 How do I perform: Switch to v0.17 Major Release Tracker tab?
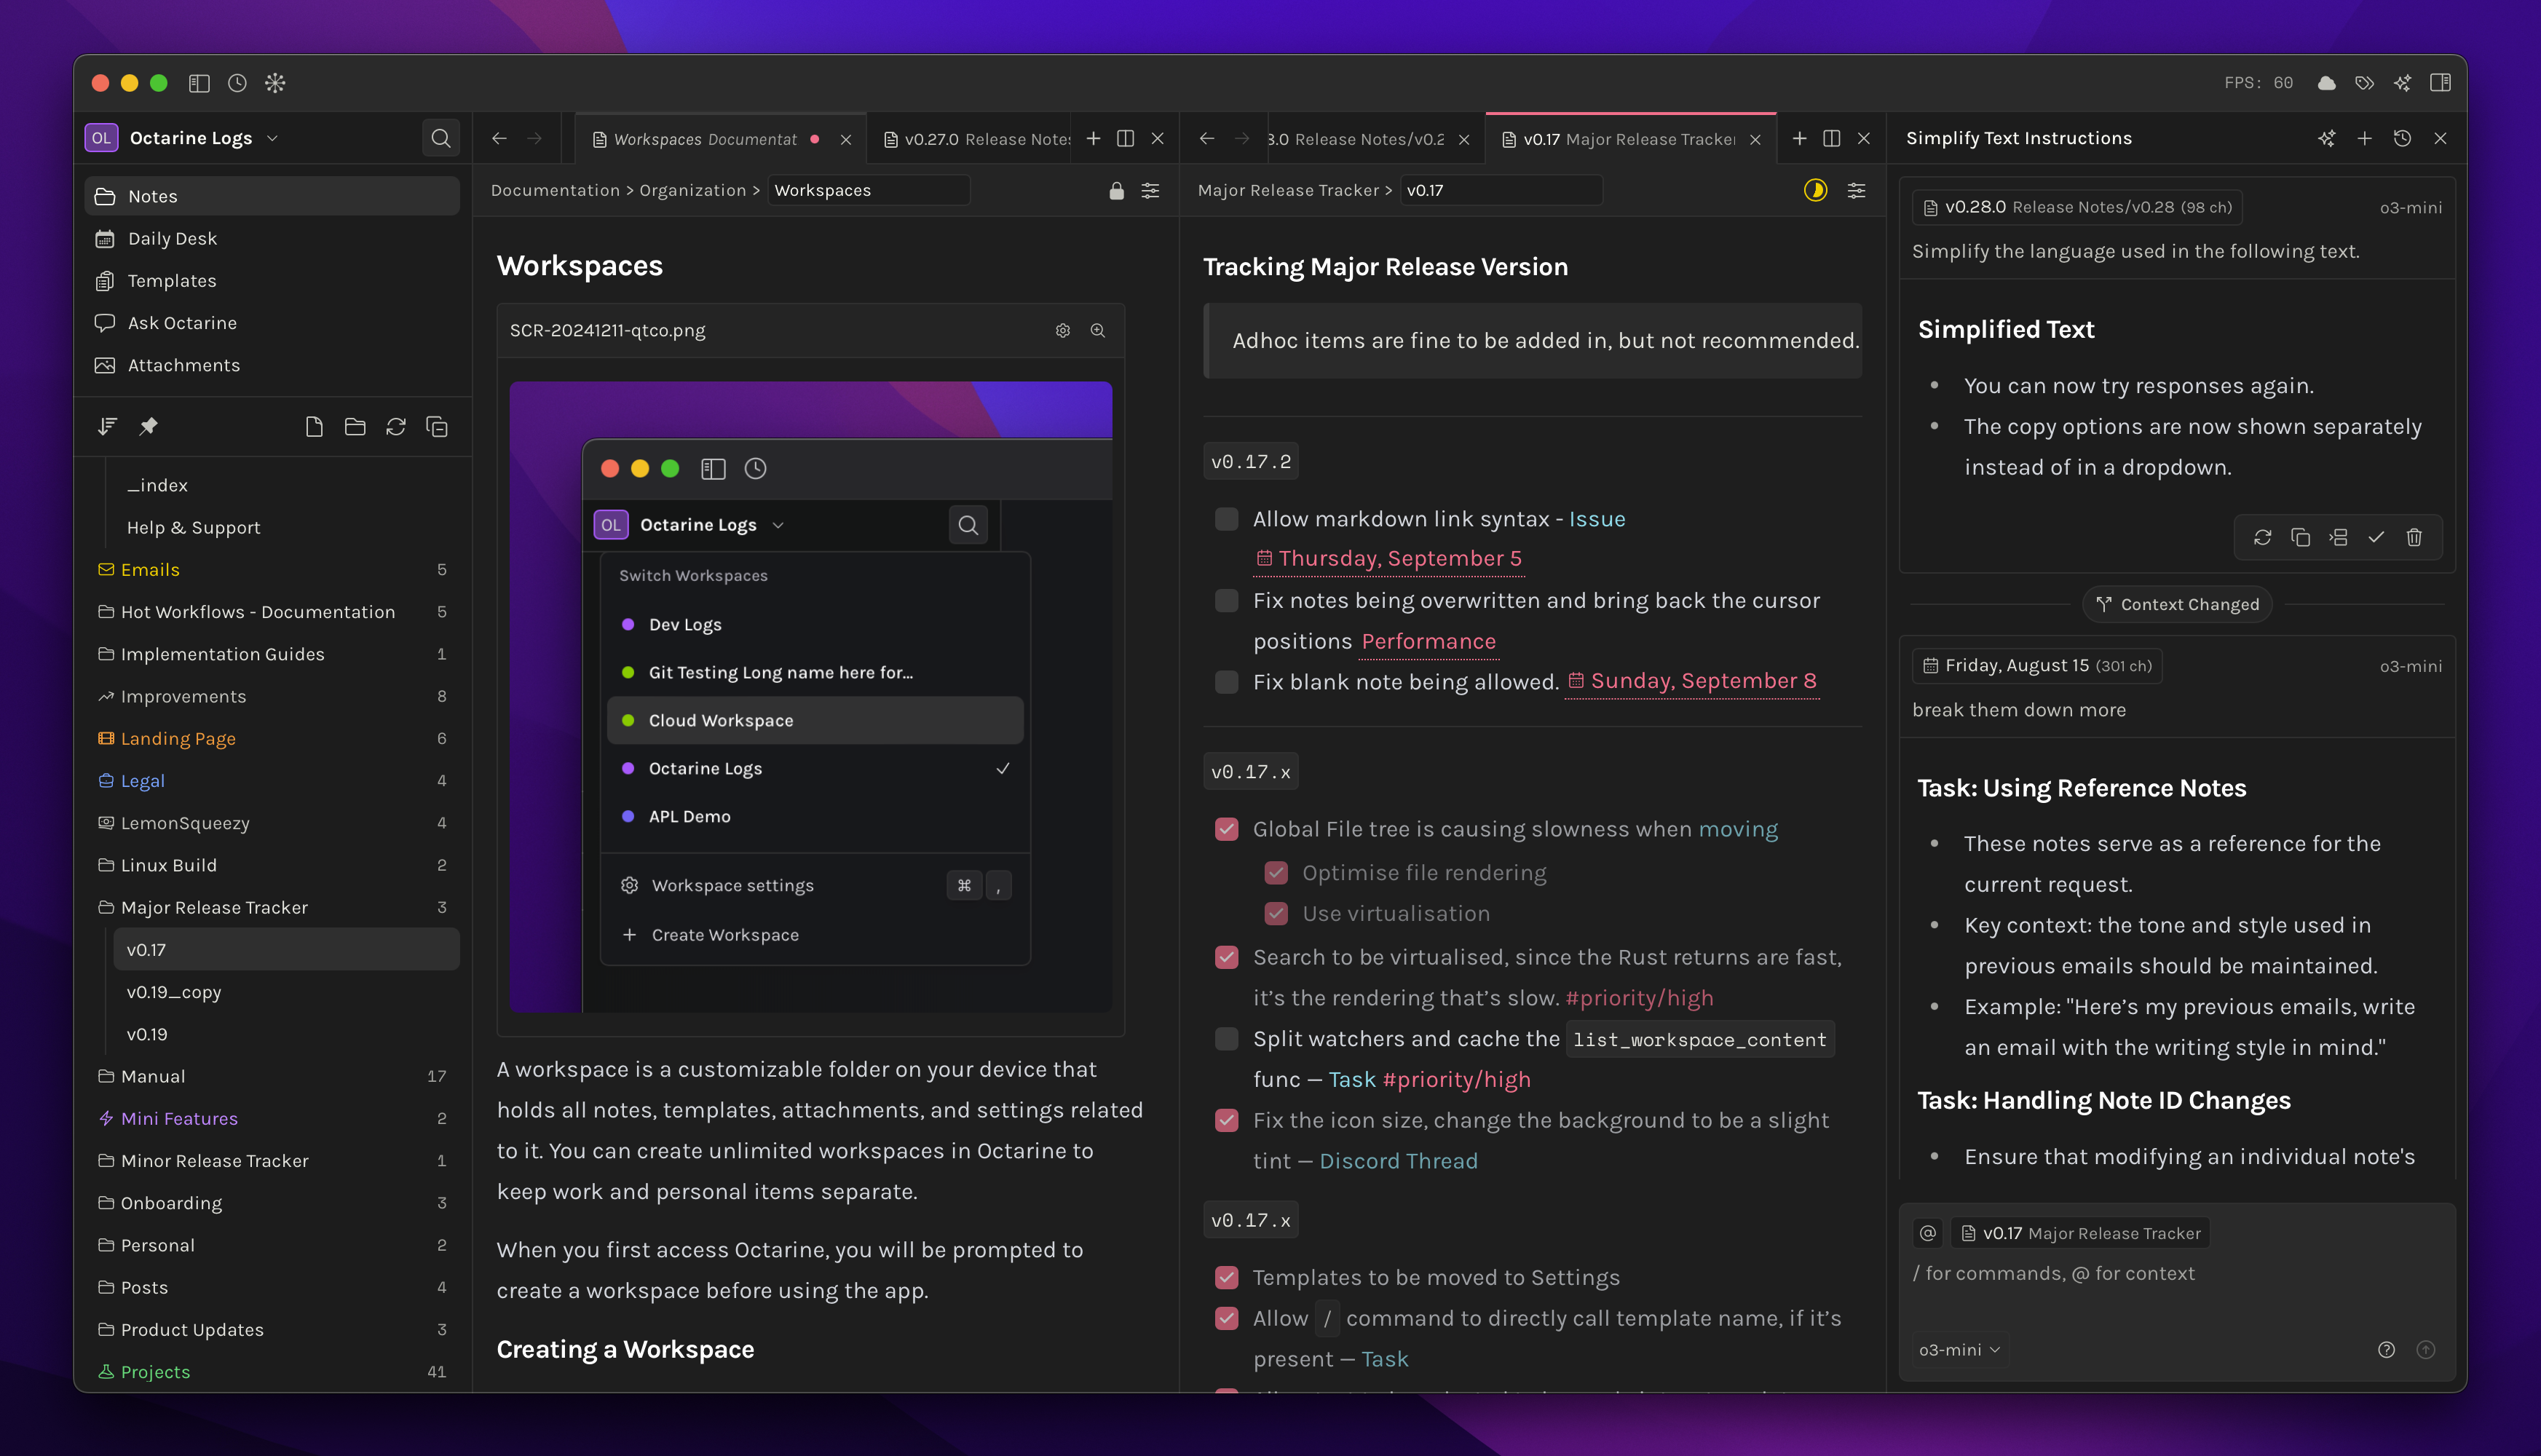1631,139
